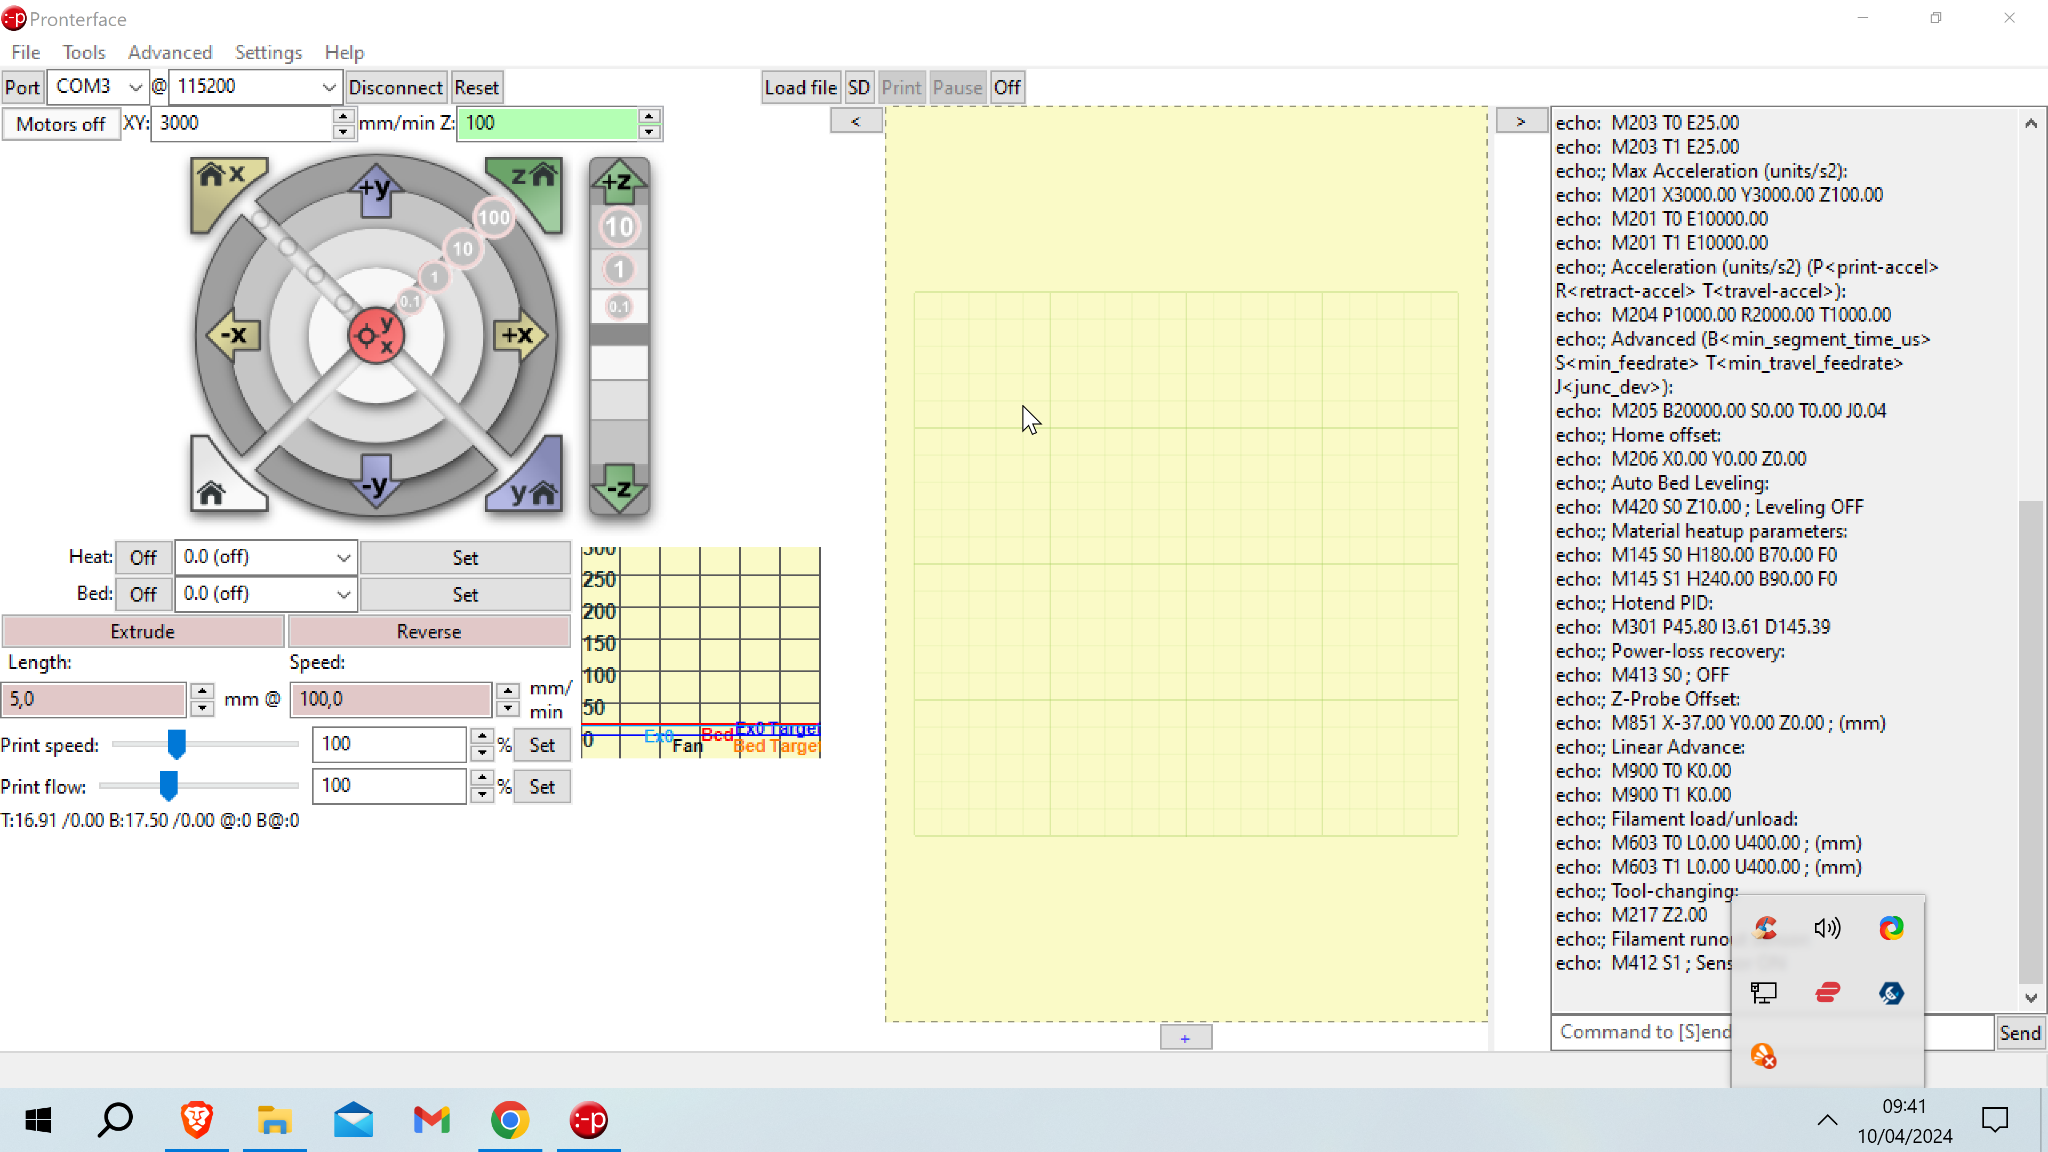The height and width of the screenshot is (1152, 2048).
Task: Click the Load file button
Action: pos(800,87)
